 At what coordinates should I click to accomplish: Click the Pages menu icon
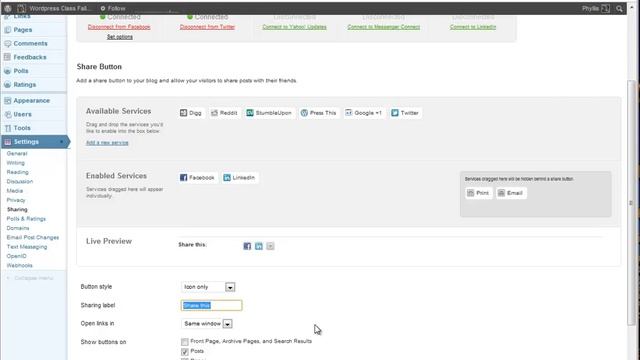point(7,30)
